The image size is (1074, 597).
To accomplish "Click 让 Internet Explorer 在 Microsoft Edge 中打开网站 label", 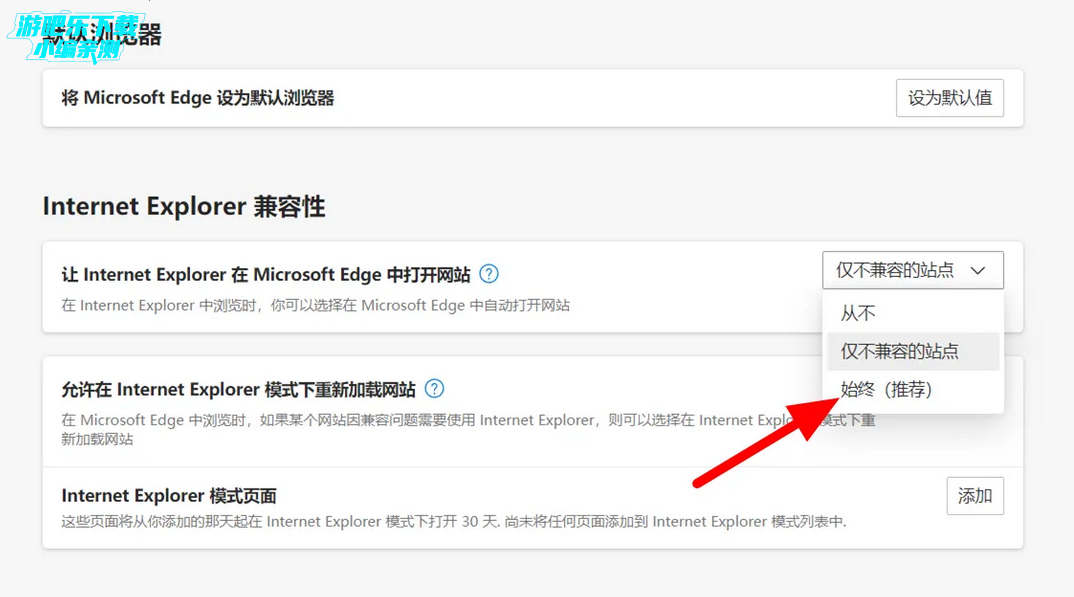I will tap(266, 275).
